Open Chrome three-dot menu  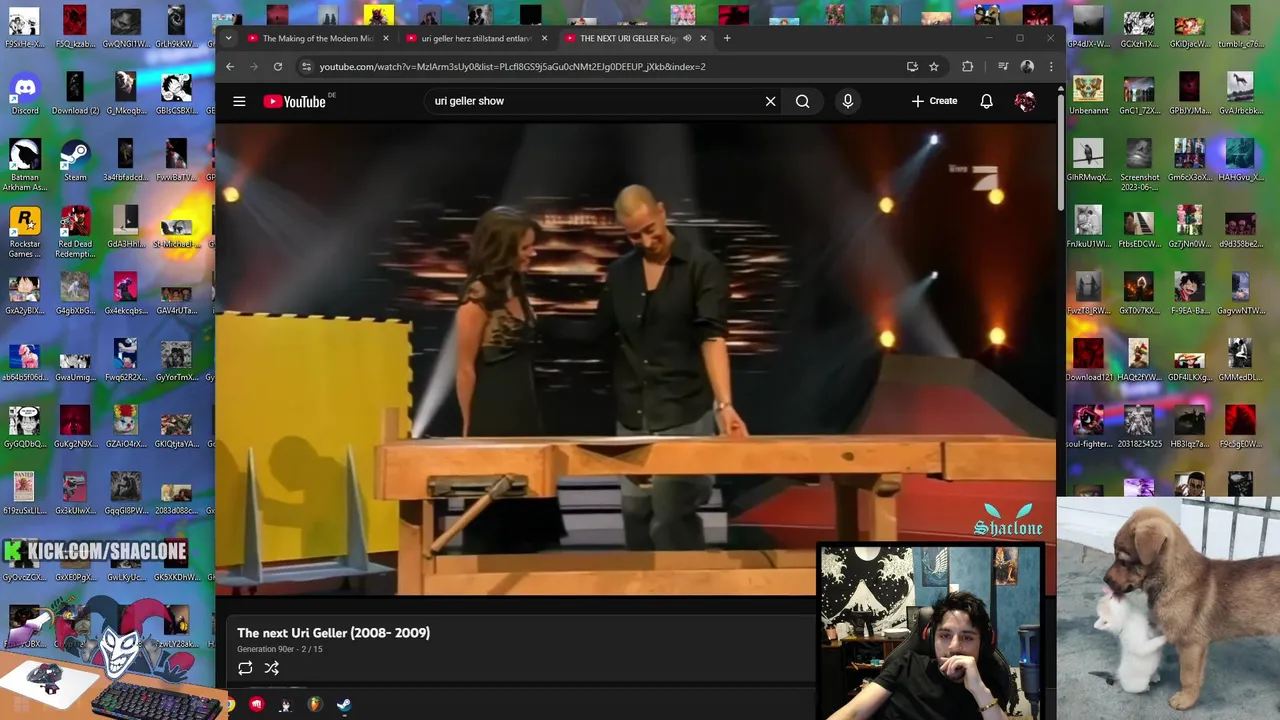pos(1050,66)
